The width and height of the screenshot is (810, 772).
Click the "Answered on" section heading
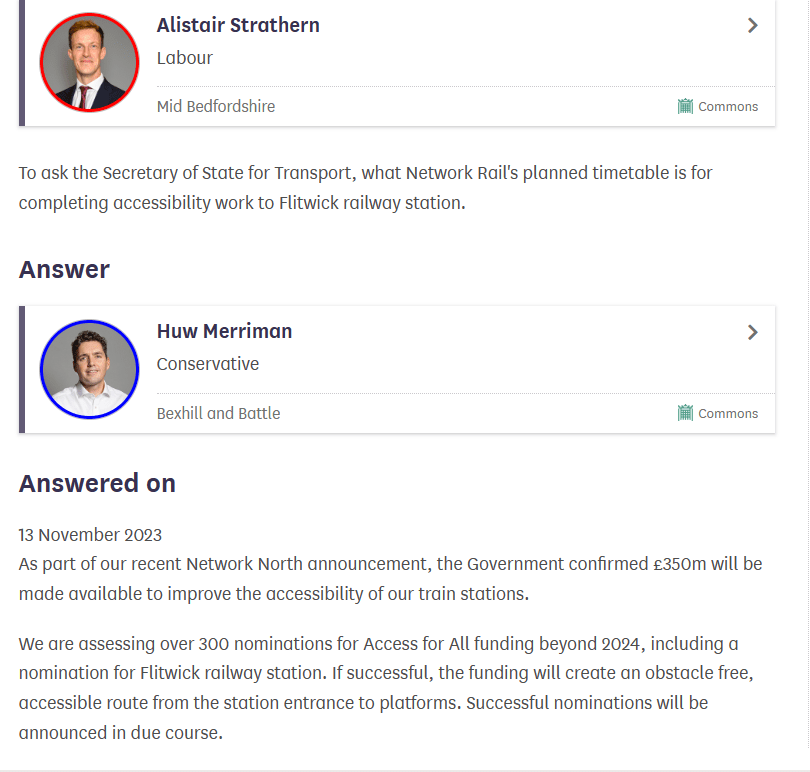coord(97,484)
